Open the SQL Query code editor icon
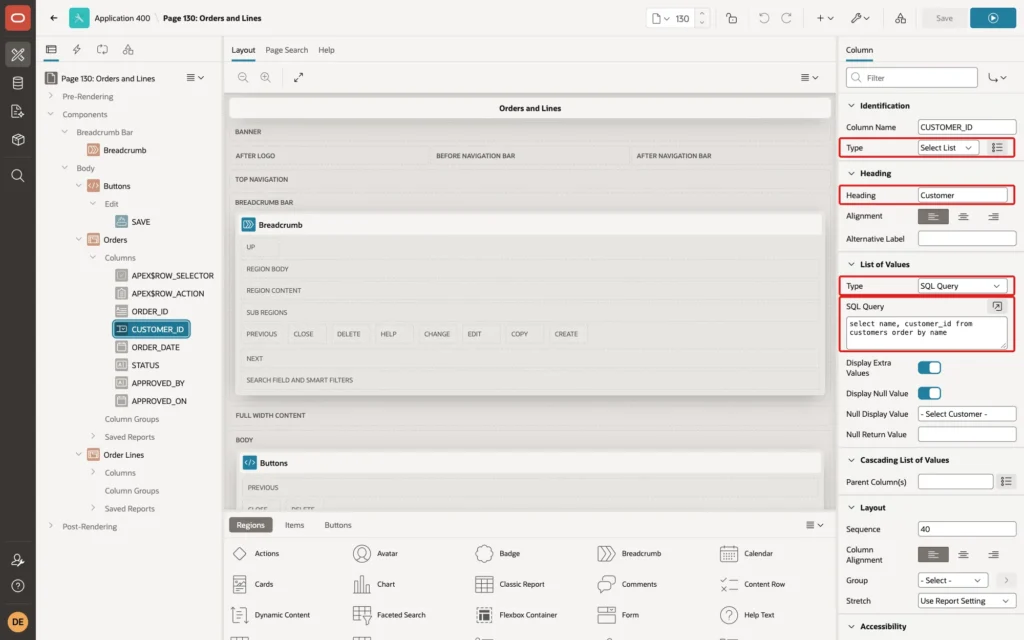The height and width of the screenshot is (640, 1024). [997, 306]
